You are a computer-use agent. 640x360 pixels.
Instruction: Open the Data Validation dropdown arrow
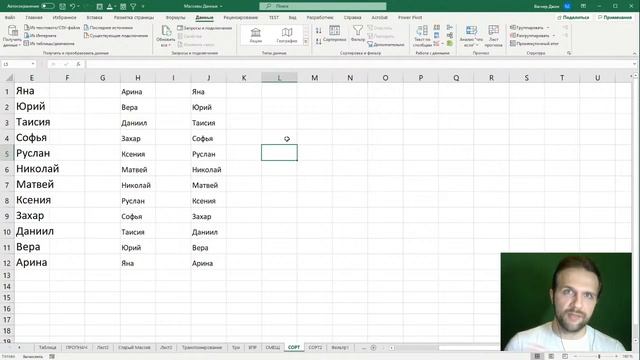pyautogui.click(x=442, y=43)
